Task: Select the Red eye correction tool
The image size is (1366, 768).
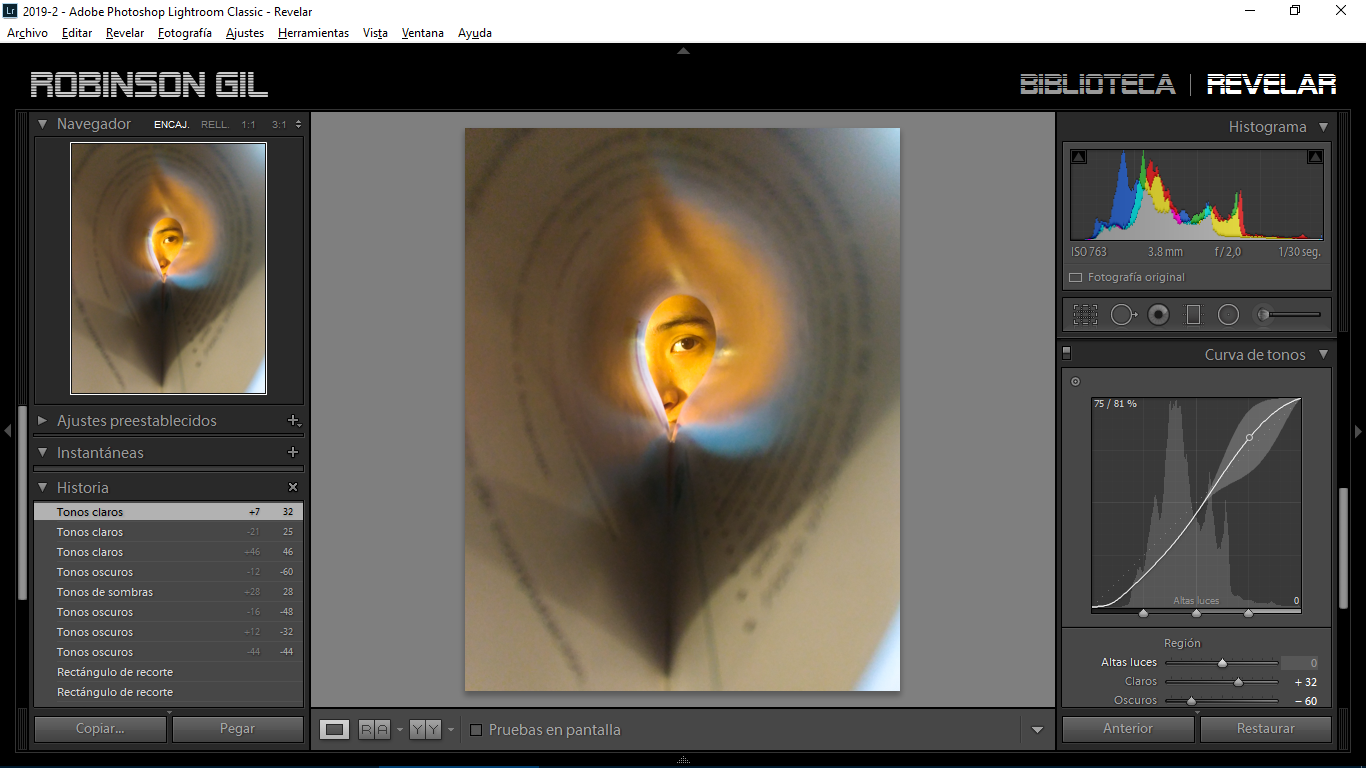Action: pos(1158,315)
